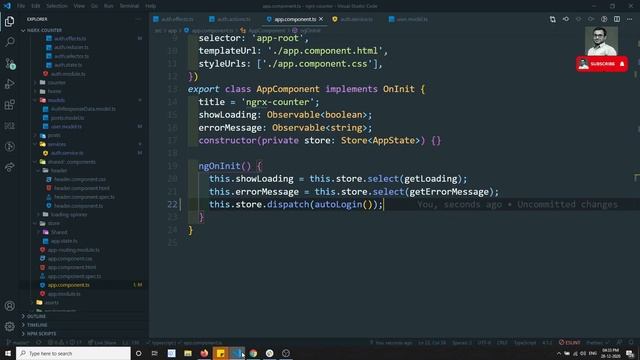
Task: Open auth.module.ts in explorer
Action: [68, 74]
